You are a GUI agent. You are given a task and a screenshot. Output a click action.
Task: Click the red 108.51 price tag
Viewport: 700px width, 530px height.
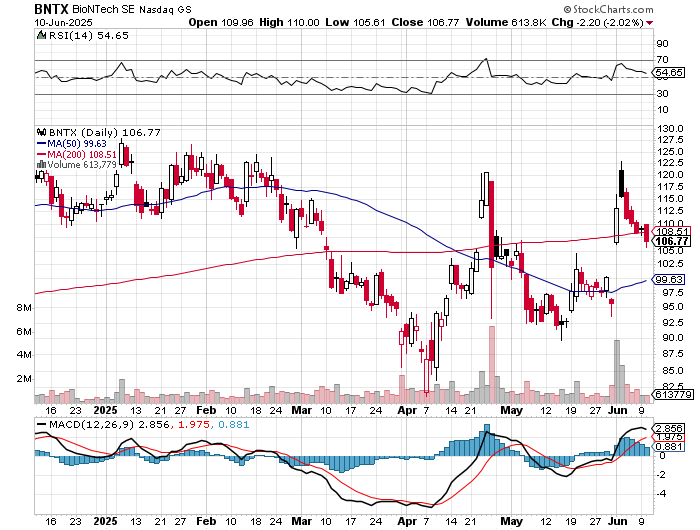coord(671,231)
